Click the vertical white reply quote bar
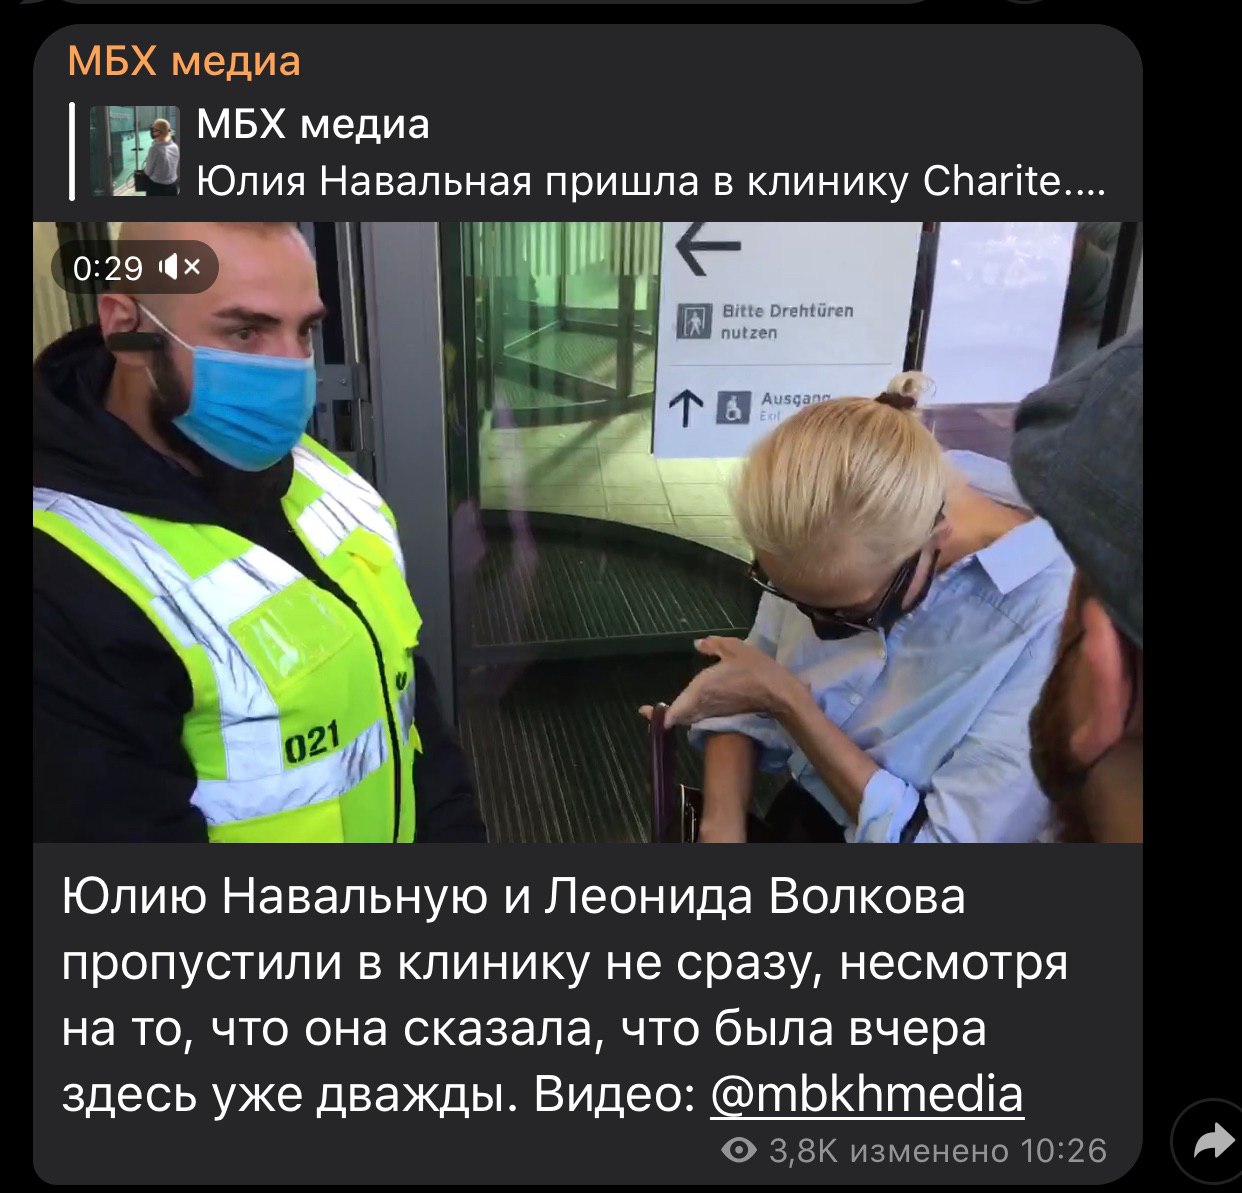The height and width of the screenshot is (1193, 1242). coord(72,151)
